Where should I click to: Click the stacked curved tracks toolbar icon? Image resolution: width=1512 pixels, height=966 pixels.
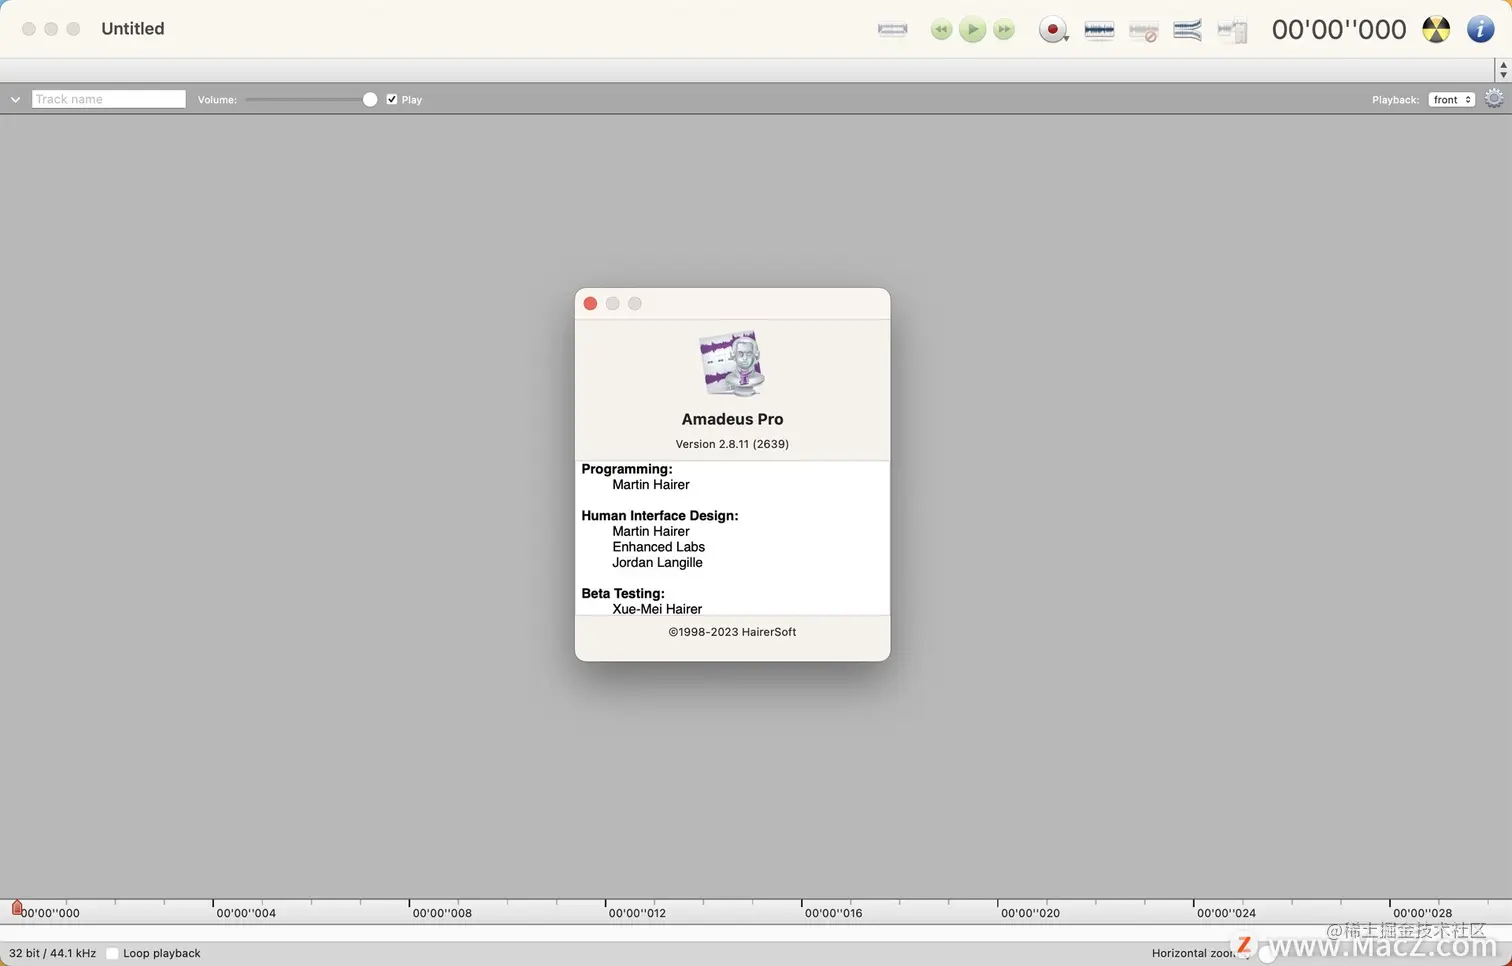pos(1187,30)
